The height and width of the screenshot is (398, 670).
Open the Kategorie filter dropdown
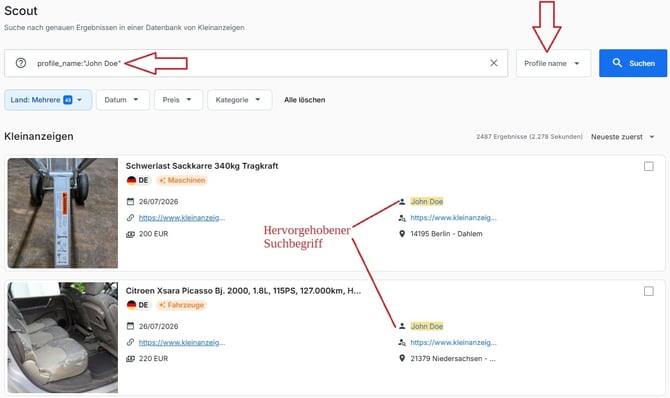click(239, 100)
